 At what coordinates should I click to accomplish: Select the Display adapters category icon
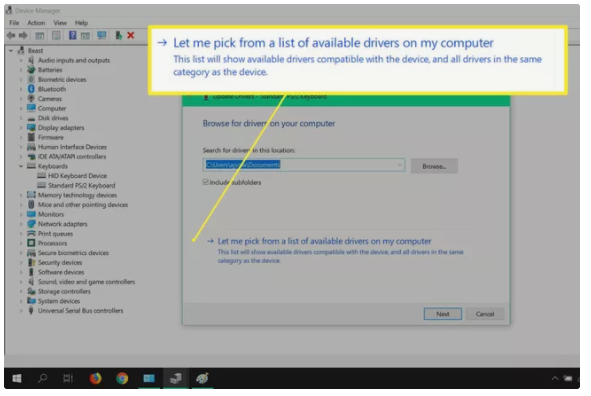coord(31,127)
